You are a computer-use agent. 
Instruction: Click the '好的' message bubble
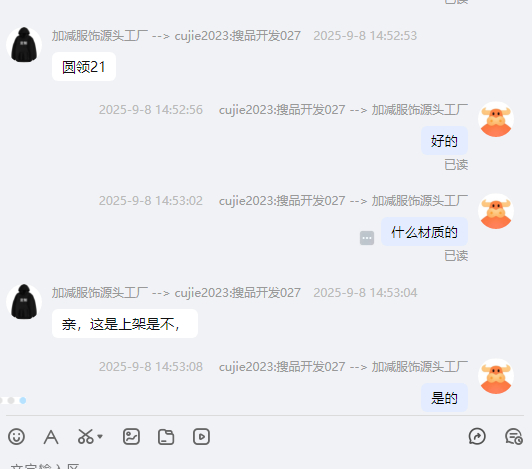[x=444, y=140]
